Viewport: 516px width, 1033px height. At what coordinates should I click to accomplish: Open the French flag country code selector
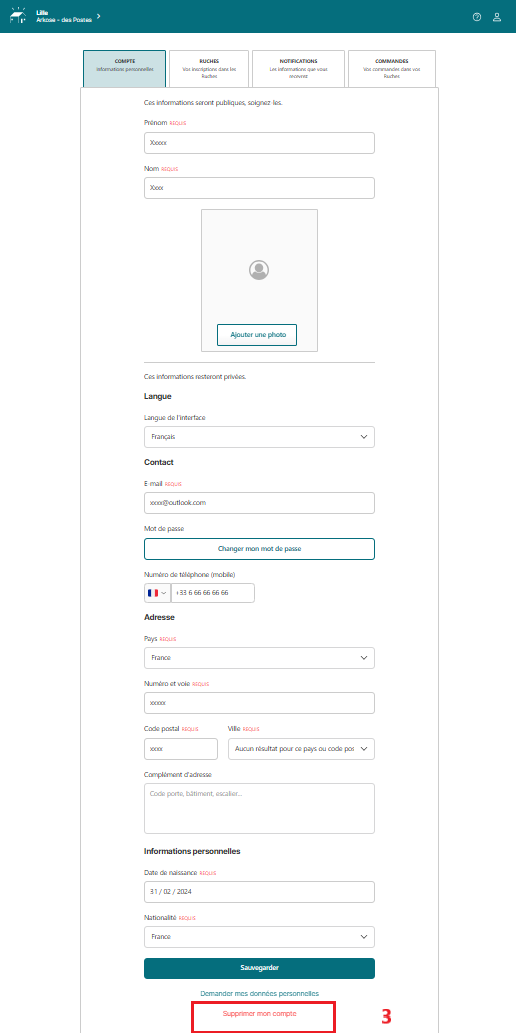coord(158,593)
